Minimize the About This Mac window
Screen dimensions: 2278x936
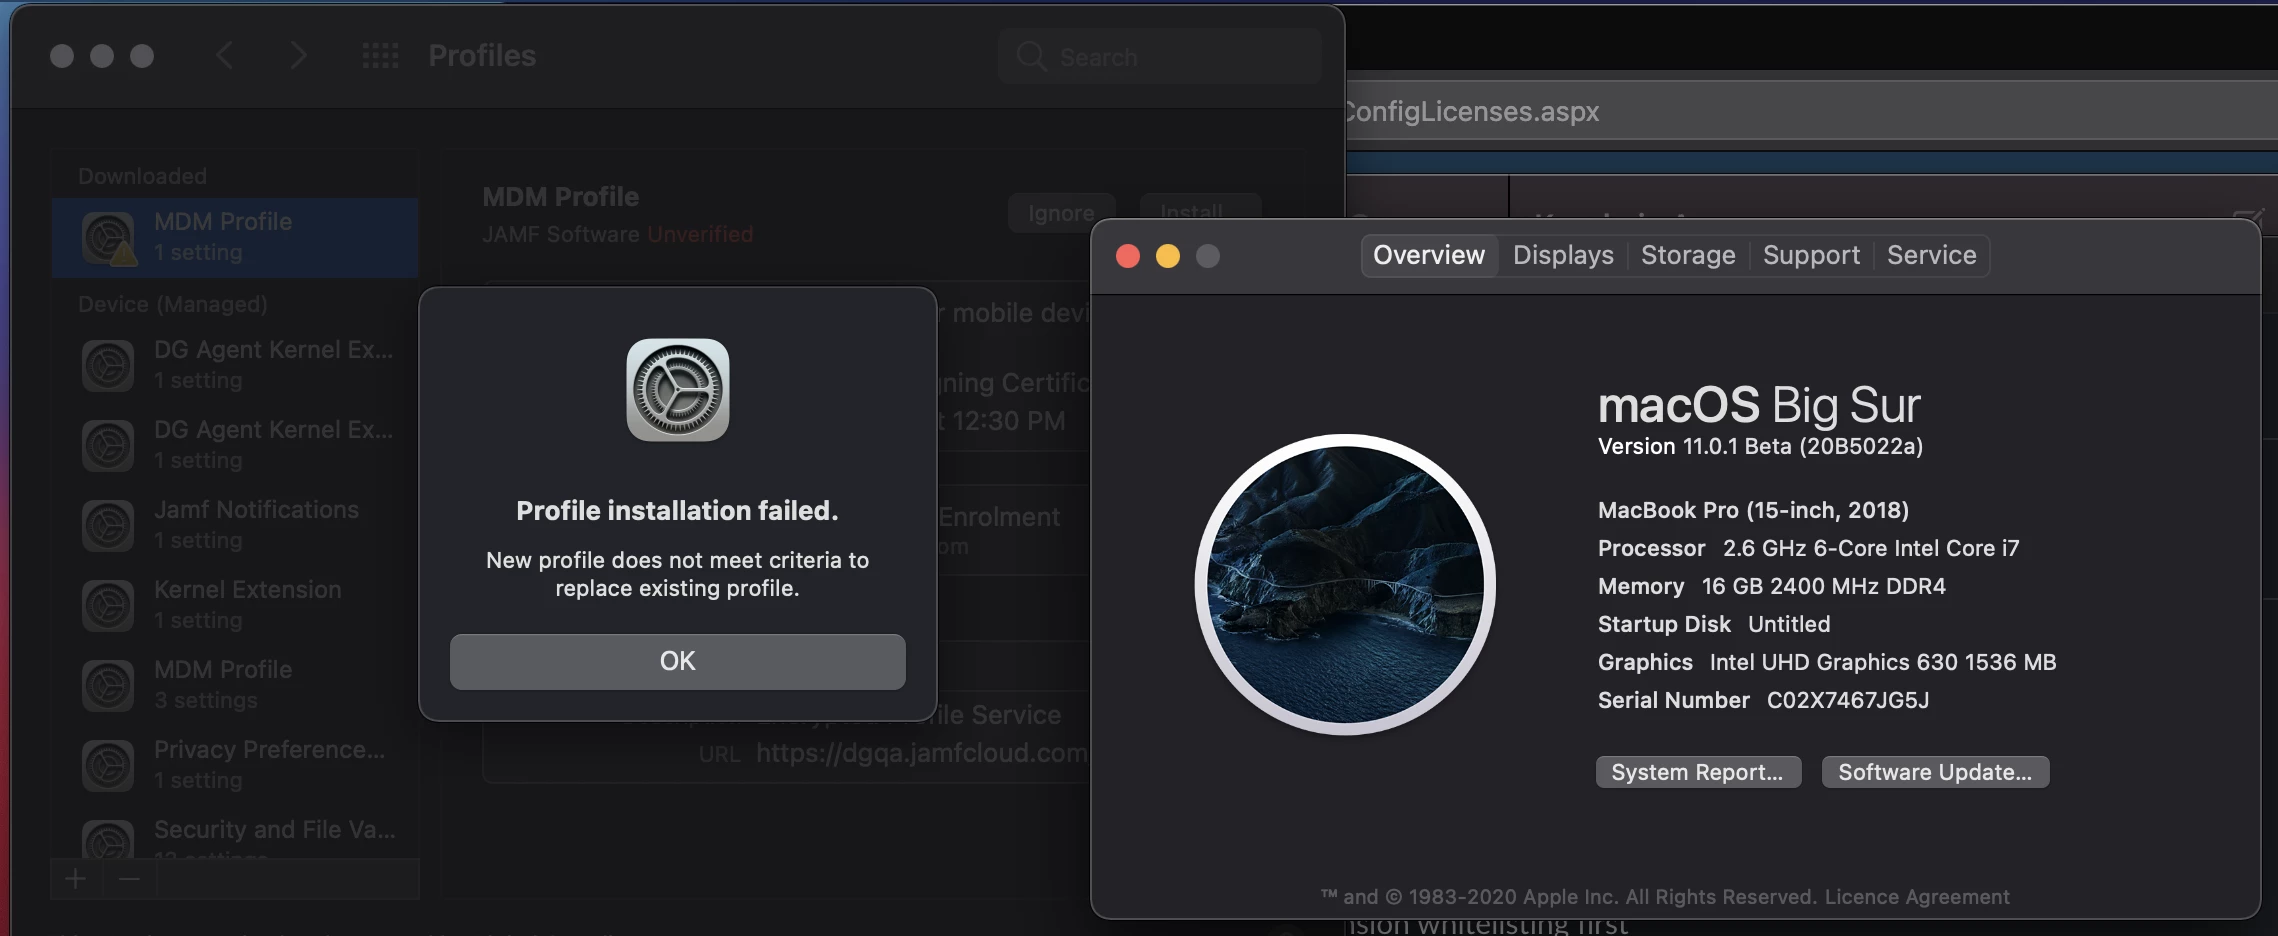click(x=1168, y=256)
